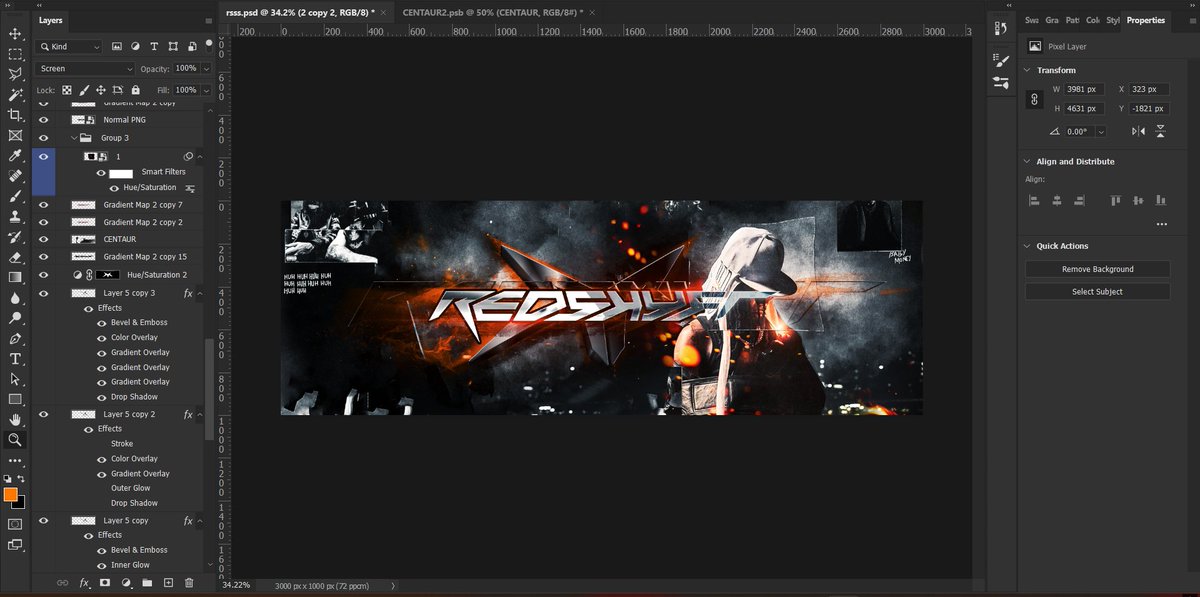1200x597 pixels.
Task: Select the Dodge tool
Action: pyautogui.click(x=15, y=318)
